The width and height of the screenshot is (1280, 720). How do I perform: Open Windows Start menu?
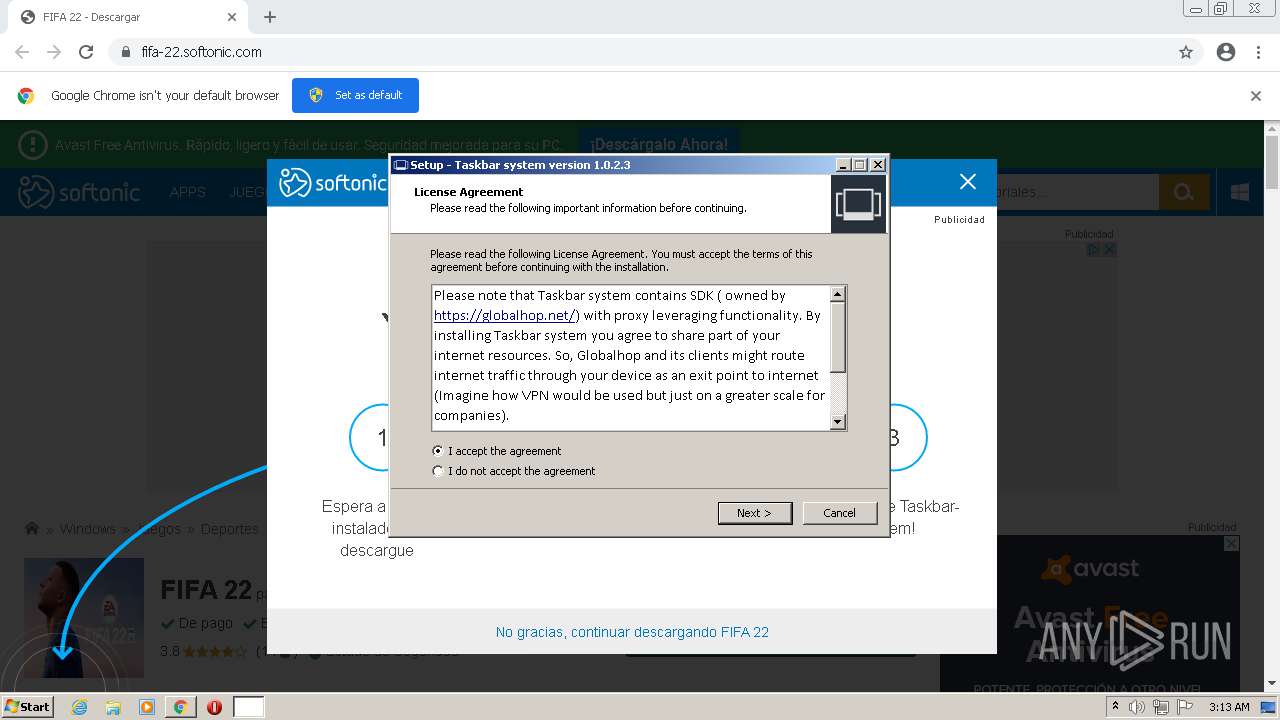click(27, 706)
